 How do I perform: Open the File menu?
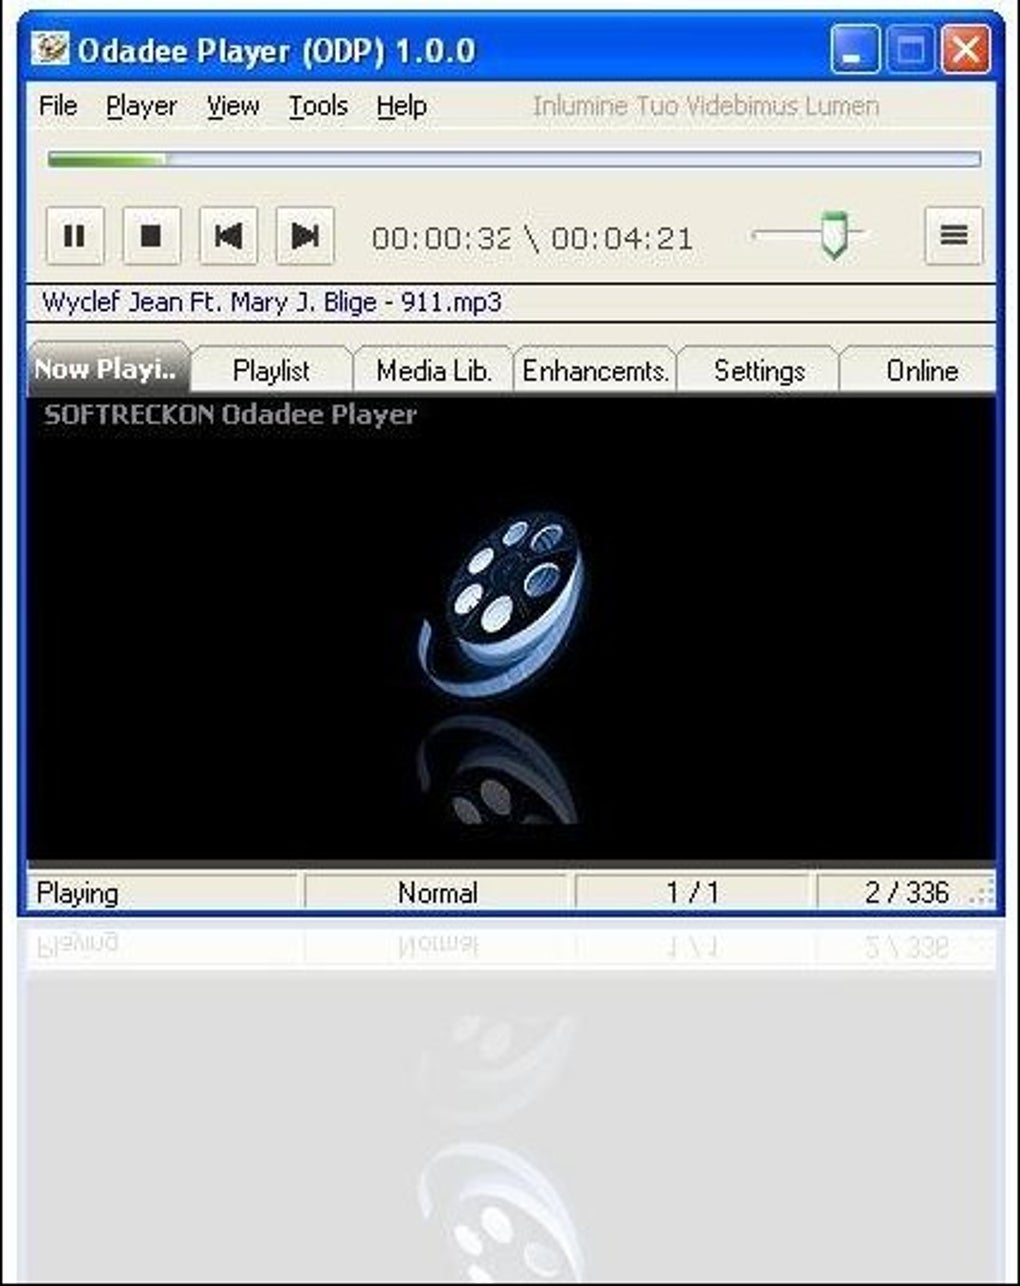[x=56, y=105]
